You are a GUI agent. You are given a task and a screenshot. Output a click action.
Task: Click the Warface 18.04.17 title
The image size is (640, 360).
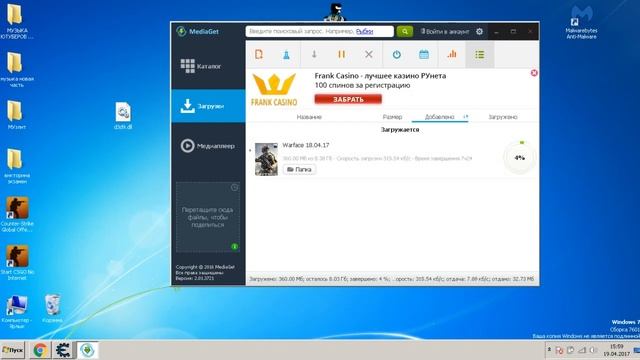pyautogui.click(x=306, y=145)
